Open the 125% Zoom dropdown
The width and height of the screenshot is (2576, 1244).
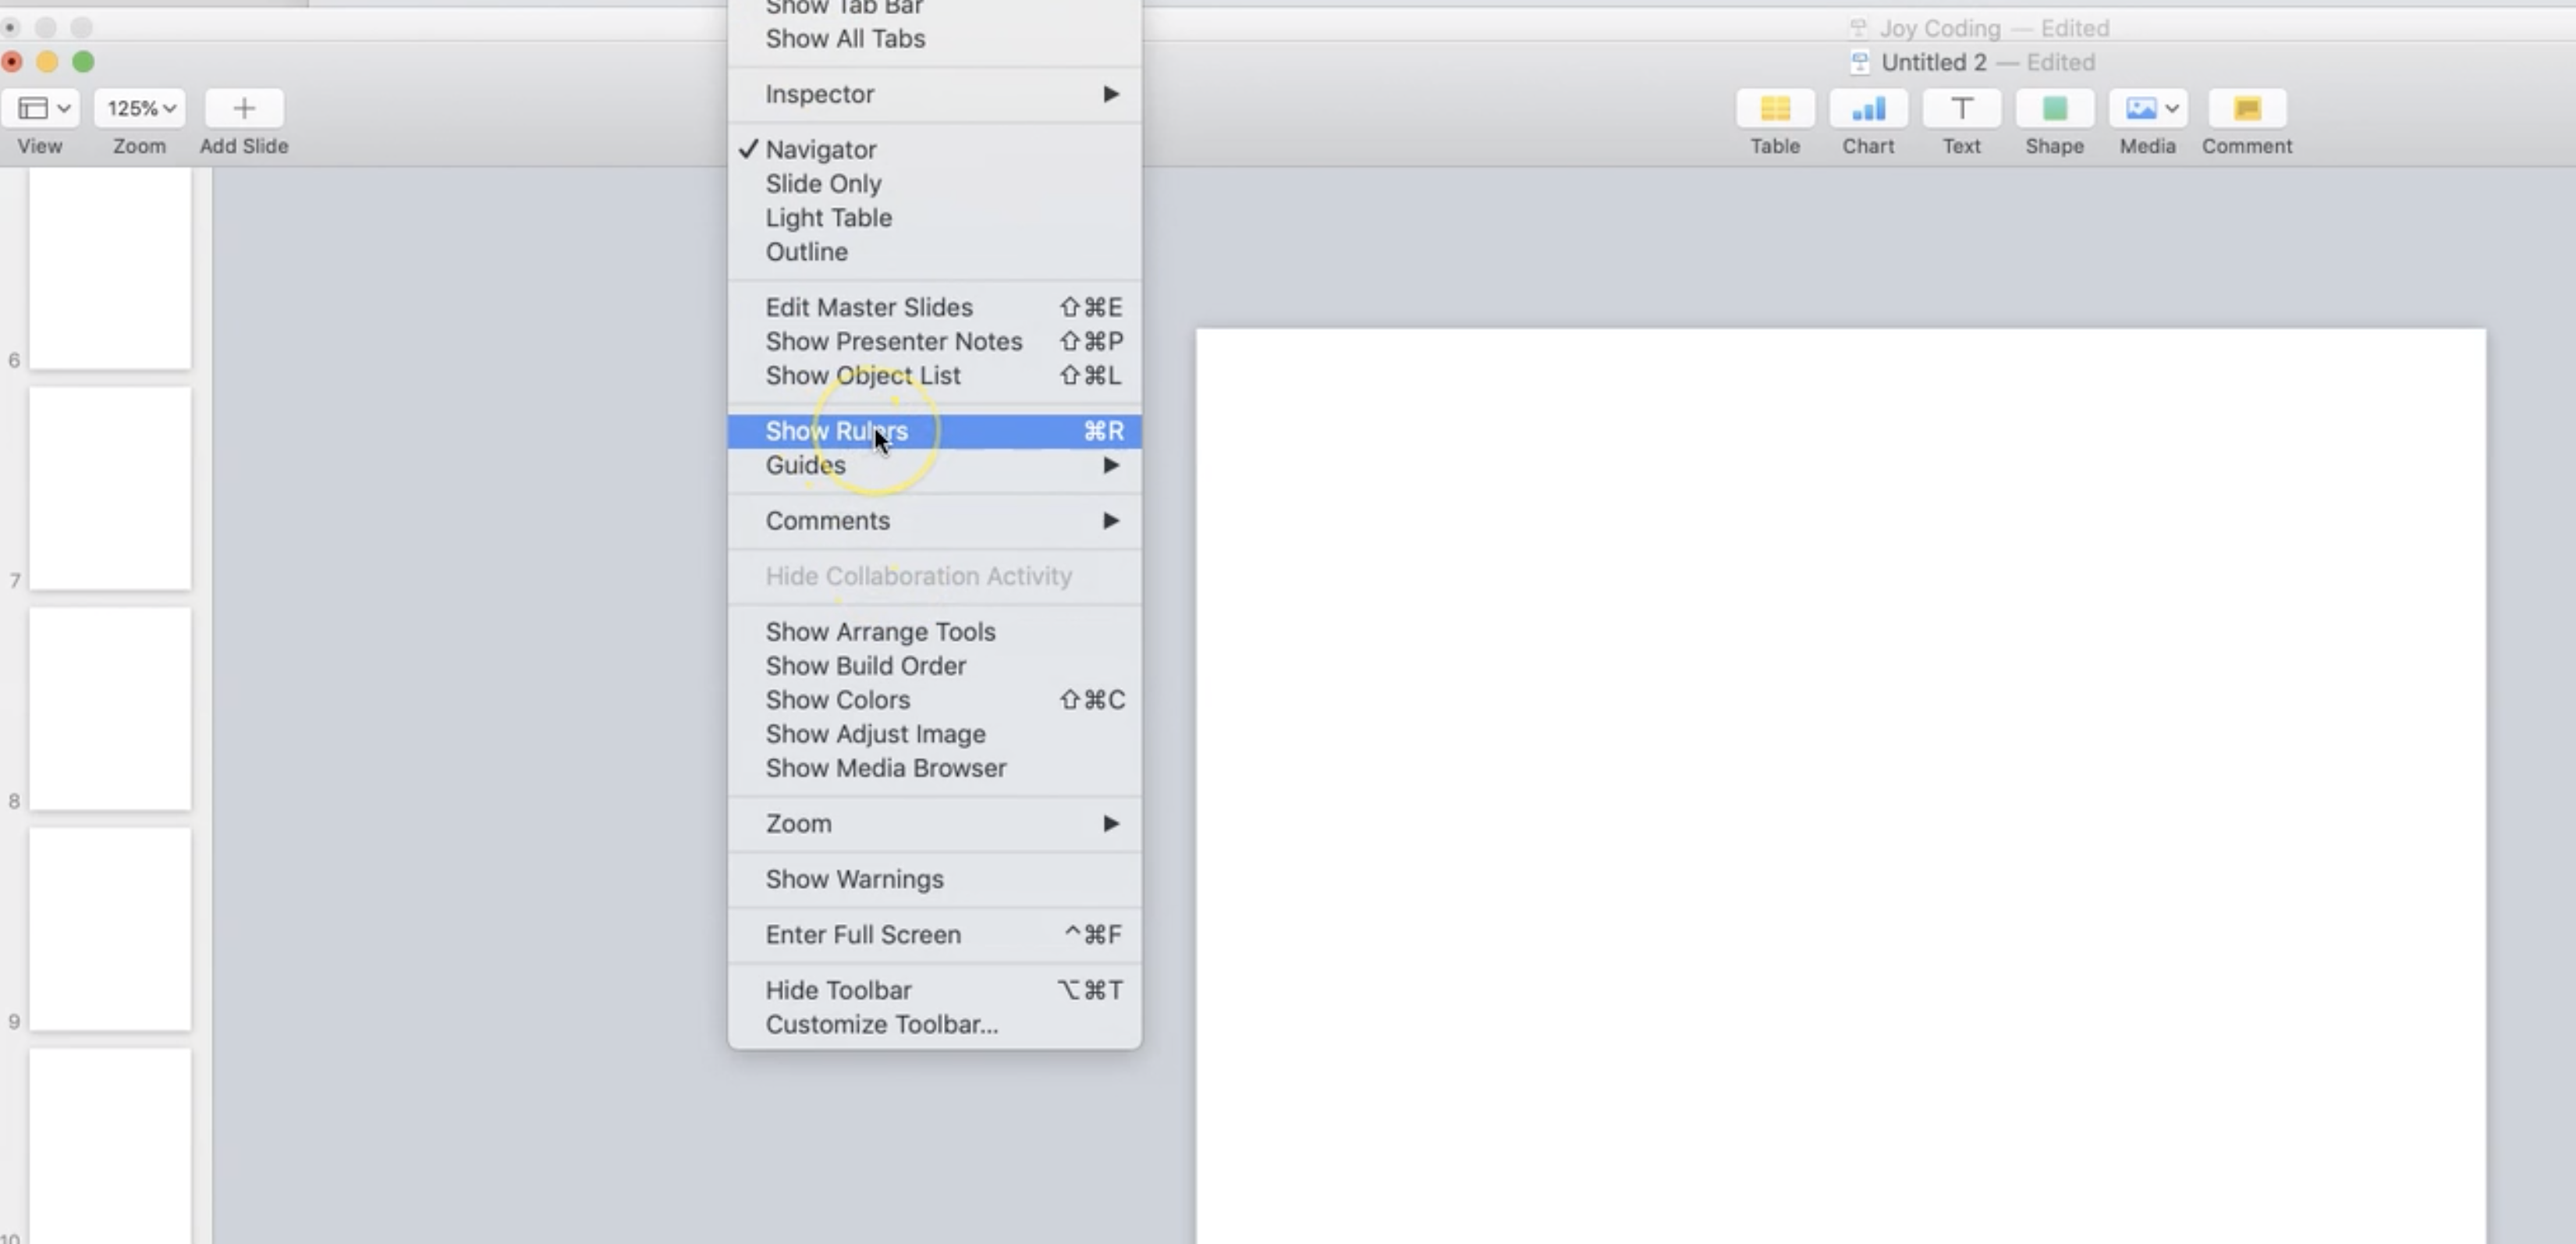click(140, 108)
